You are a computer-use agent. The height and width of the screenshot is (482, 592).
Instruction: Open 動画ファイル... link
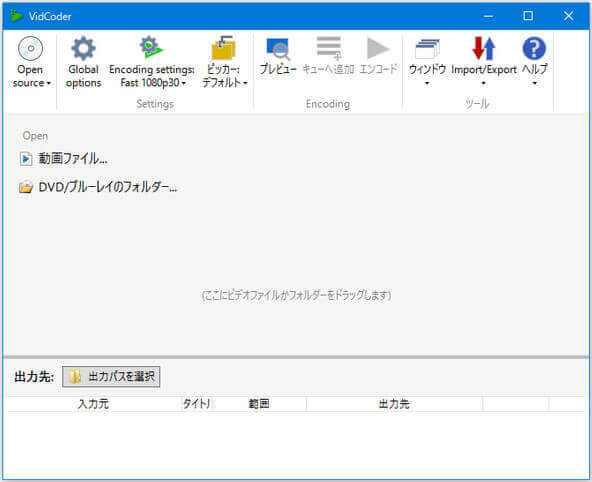[73, 159]
